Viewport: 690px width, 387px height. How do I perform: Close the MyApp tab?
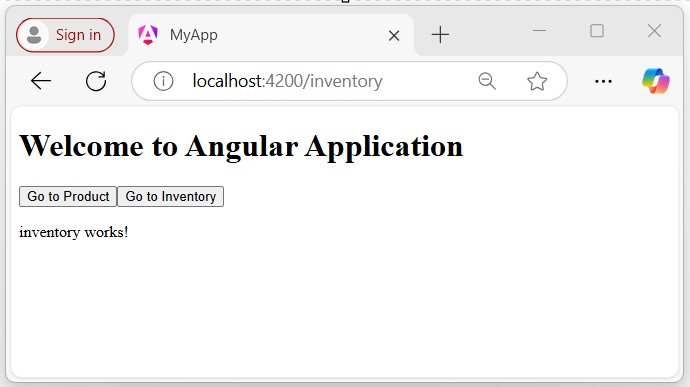(394, 36)
